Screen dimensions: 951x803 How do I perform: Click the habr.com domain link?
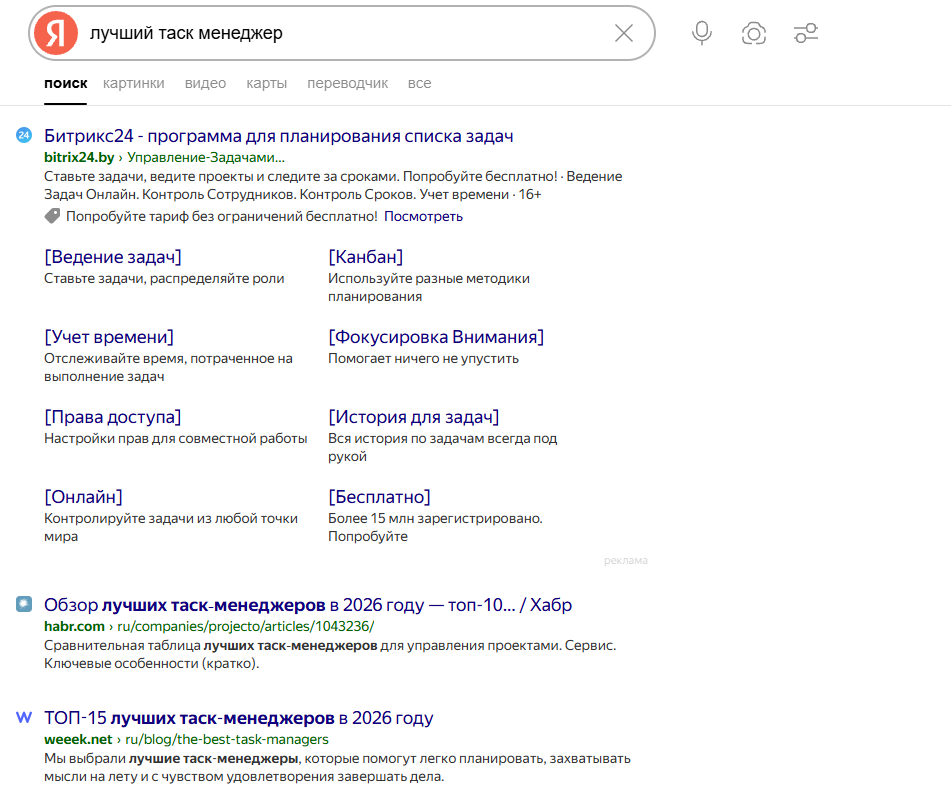74,627
